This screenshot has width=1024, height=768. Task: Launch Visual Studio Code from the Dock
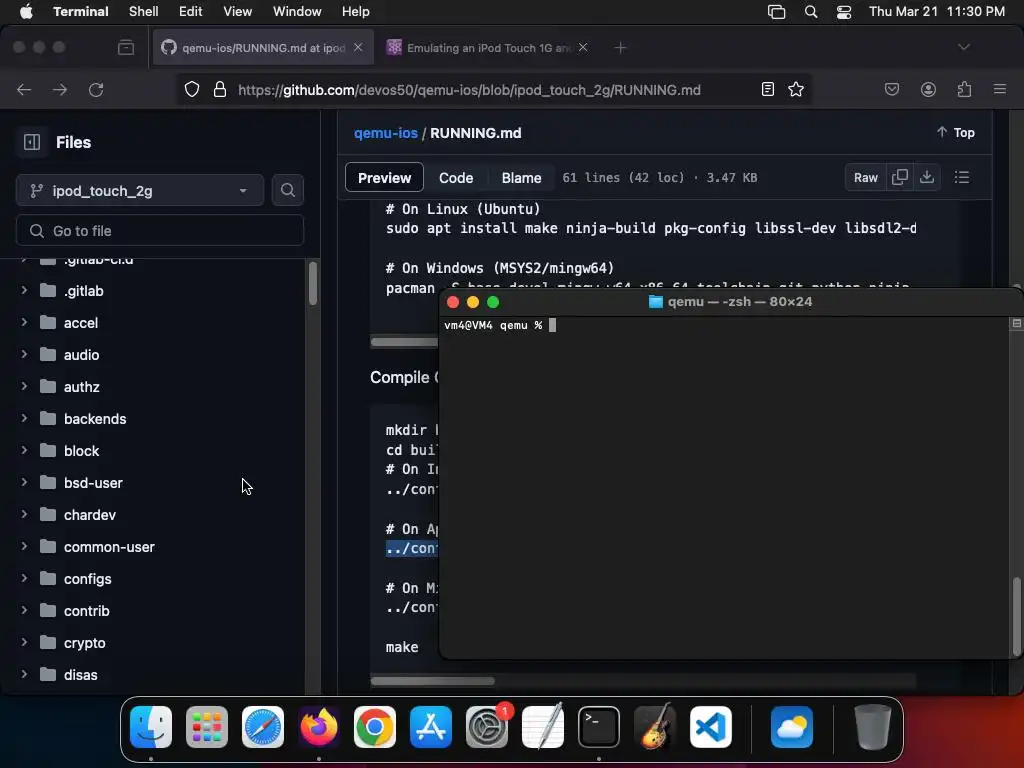click(x=711, y=727)
